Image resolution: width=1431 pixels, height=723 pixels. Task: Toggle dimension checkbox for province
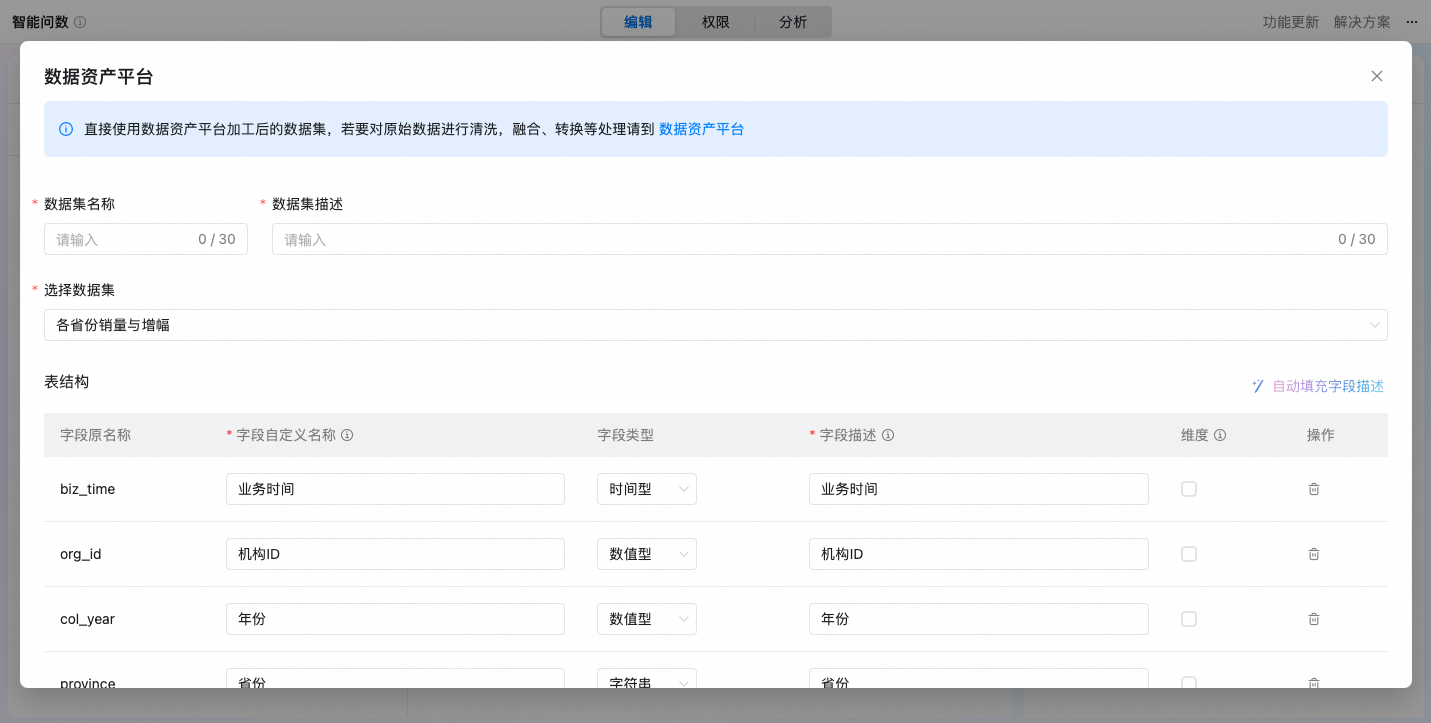point(1189,683)
